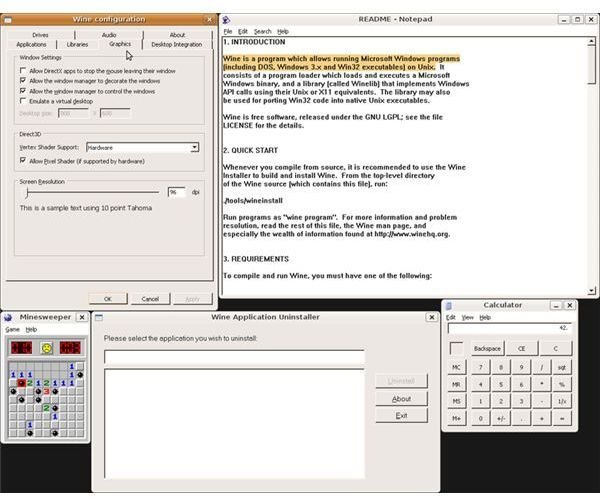The height and width of the screenshot is (498, 600).
Task: Click Minesweeper mine counter display
Action: [21, 348]
